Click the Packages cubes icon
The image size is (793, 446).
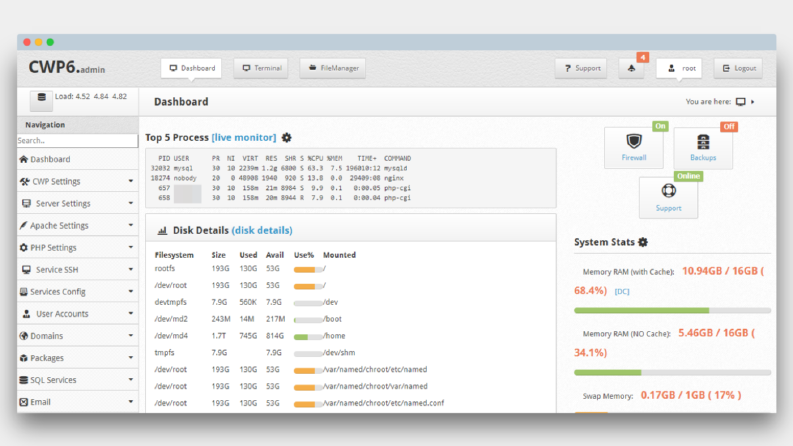point(24,358)
